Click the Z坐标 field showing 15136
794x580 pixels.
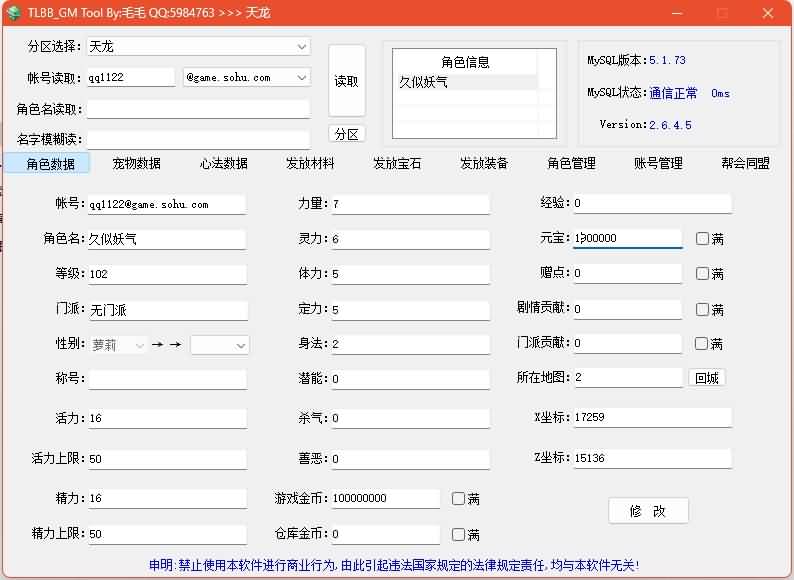(x=653, y=458)
